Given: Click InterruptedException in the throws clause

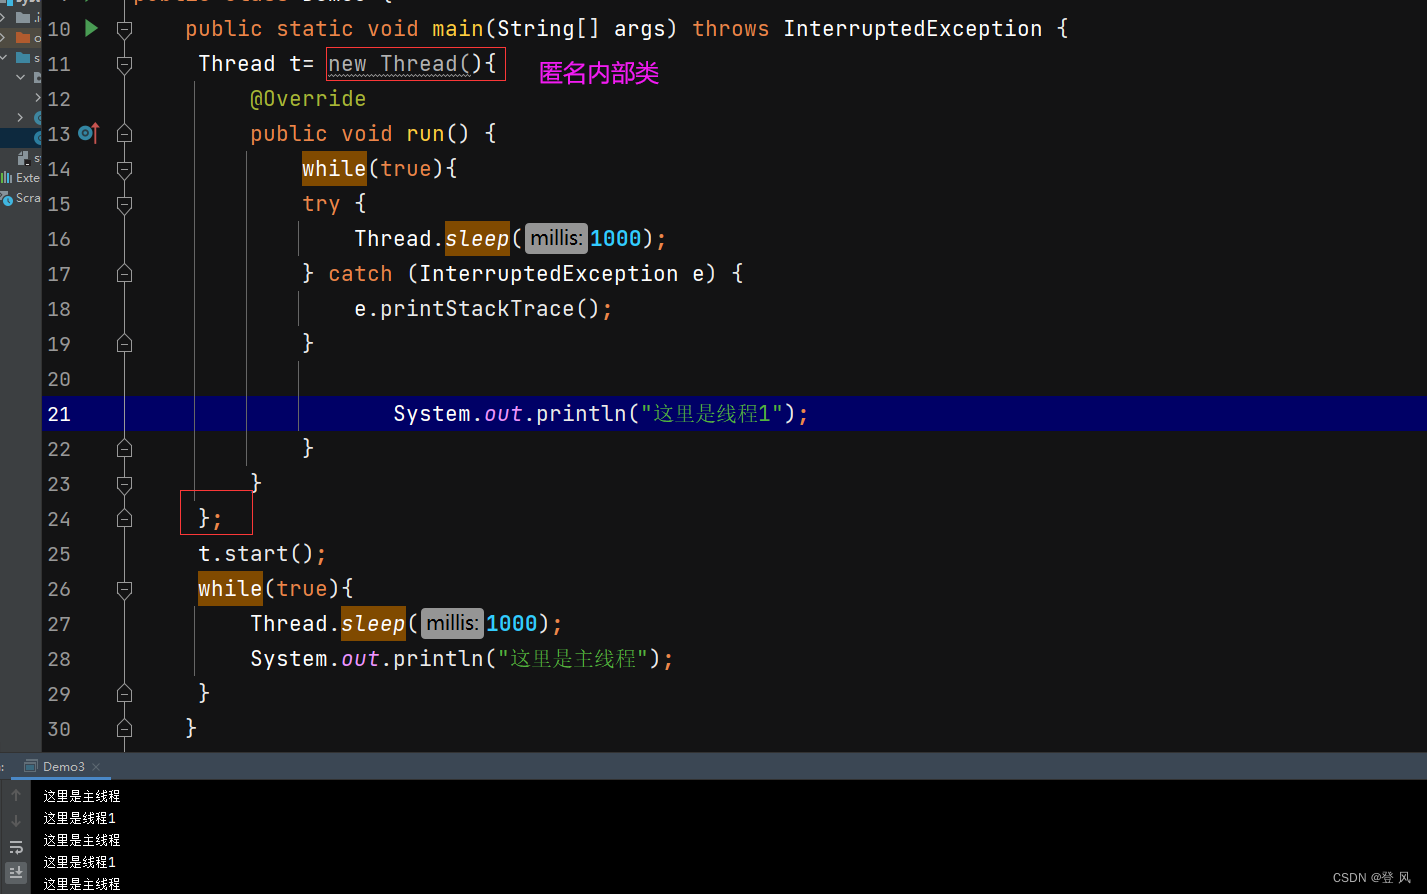Looking at the screenshot, I should point(913,29).
